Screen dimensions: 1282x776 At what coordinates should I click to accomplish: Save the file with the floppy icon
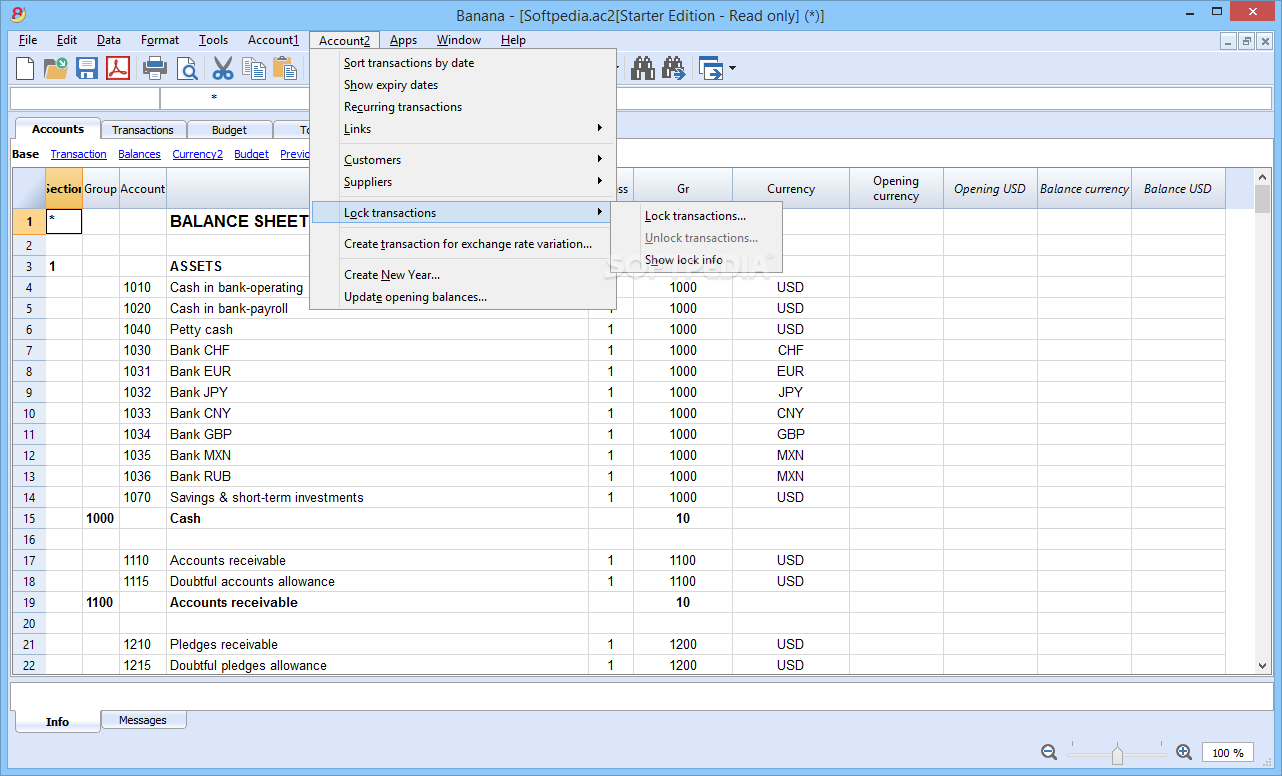(87, 68)
